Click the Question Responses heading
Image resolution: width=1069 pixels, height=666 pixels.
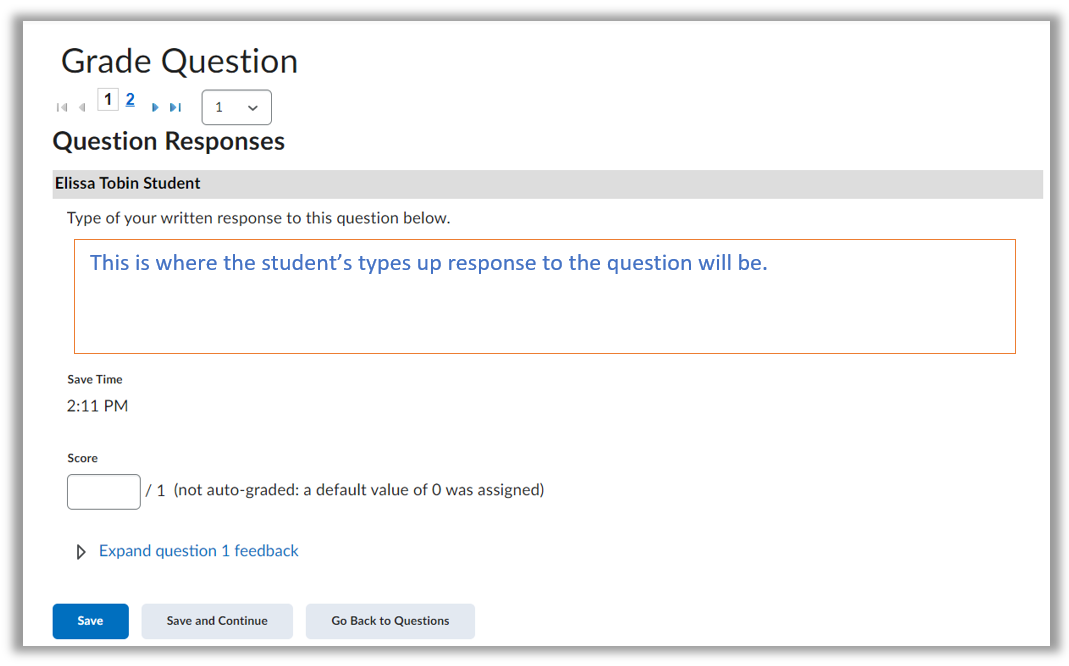[x=168, y=141]
